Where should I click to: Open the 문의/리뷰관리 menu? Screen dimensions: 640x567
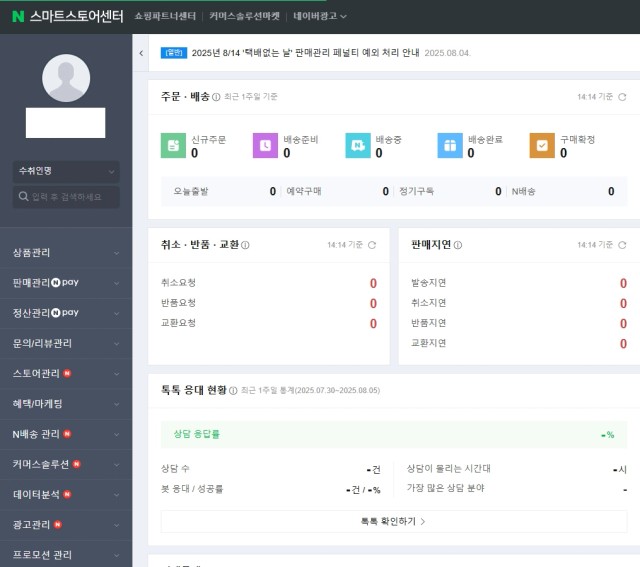coord(66,343)
